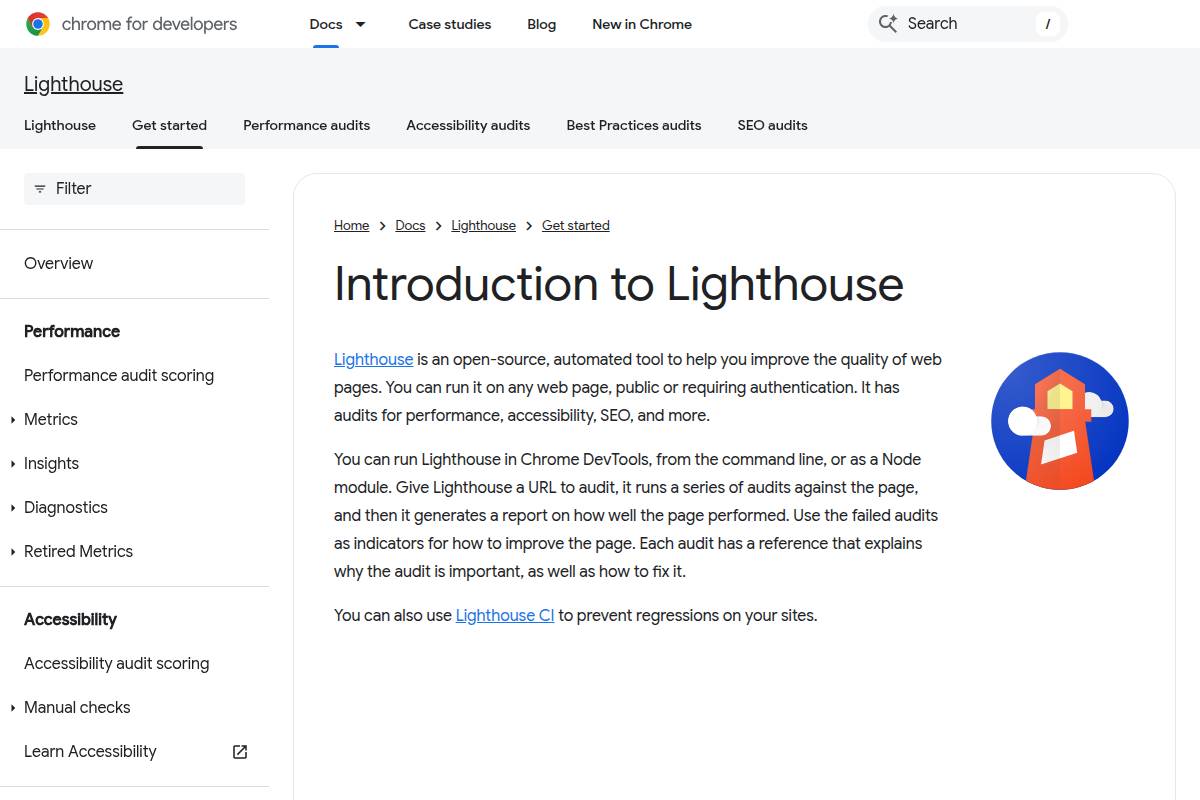Expand the Diagnostics section
This screenshot has width=1200, height=800.
pyautogui.click(x=12, y=507)
